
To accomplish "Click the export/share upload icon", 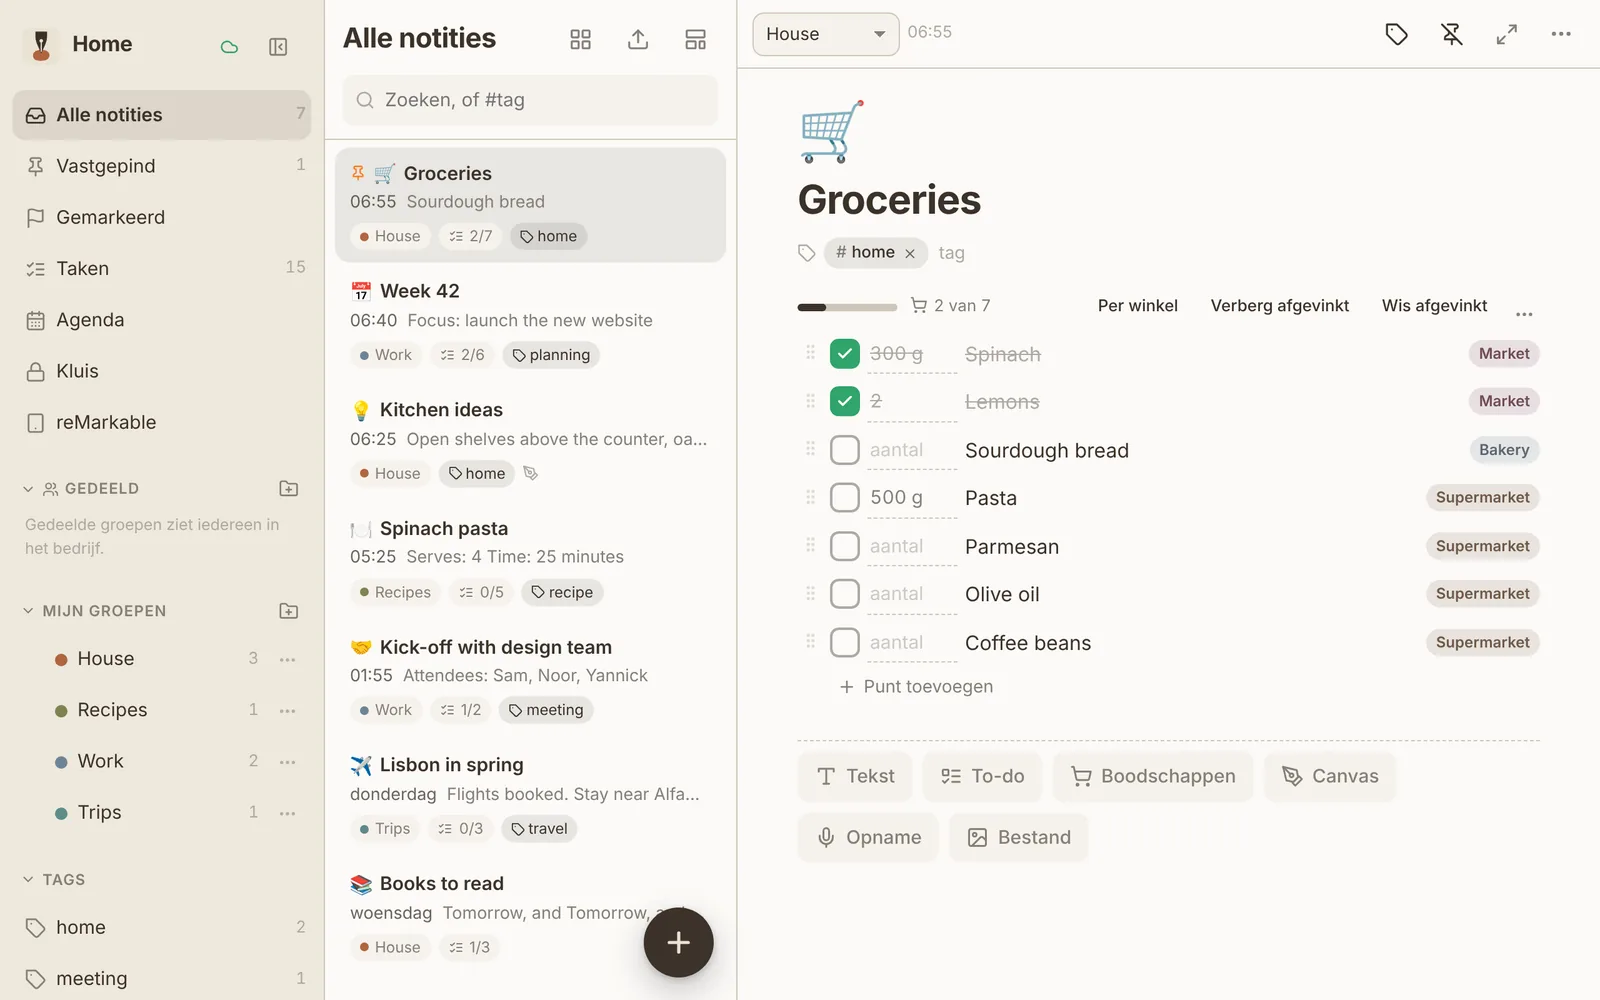I will [638, 39].
